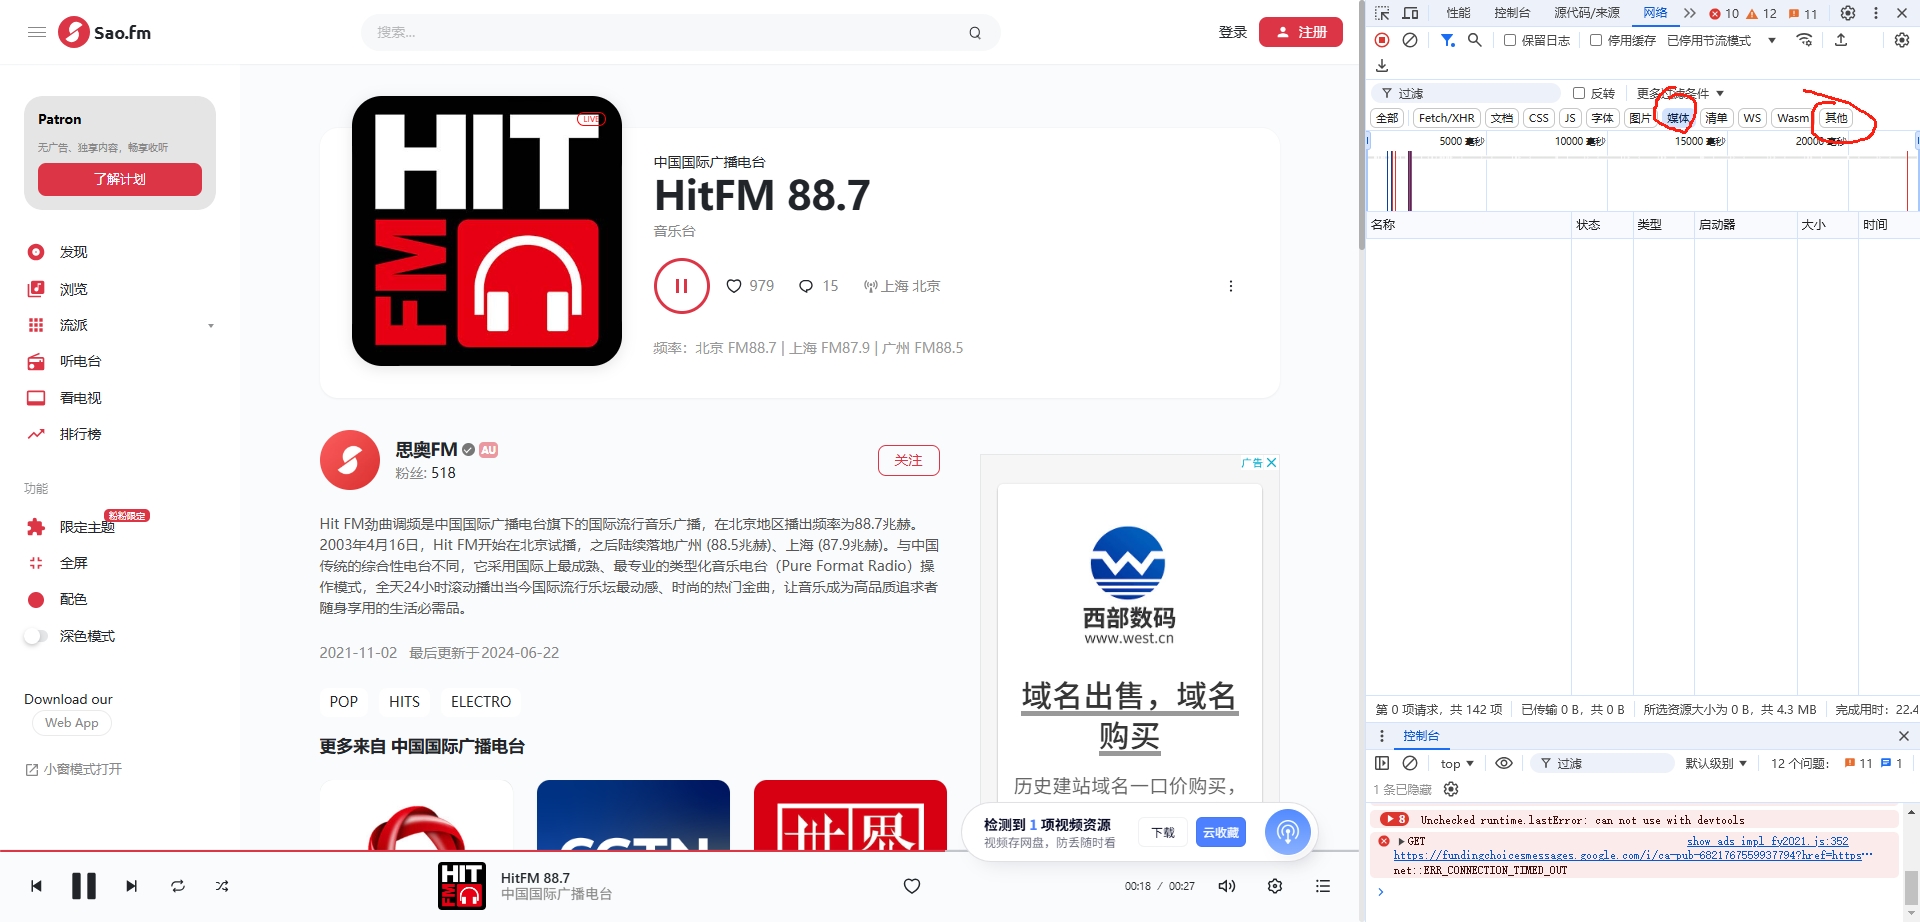Mute audio with the speaker icon

1227,886
